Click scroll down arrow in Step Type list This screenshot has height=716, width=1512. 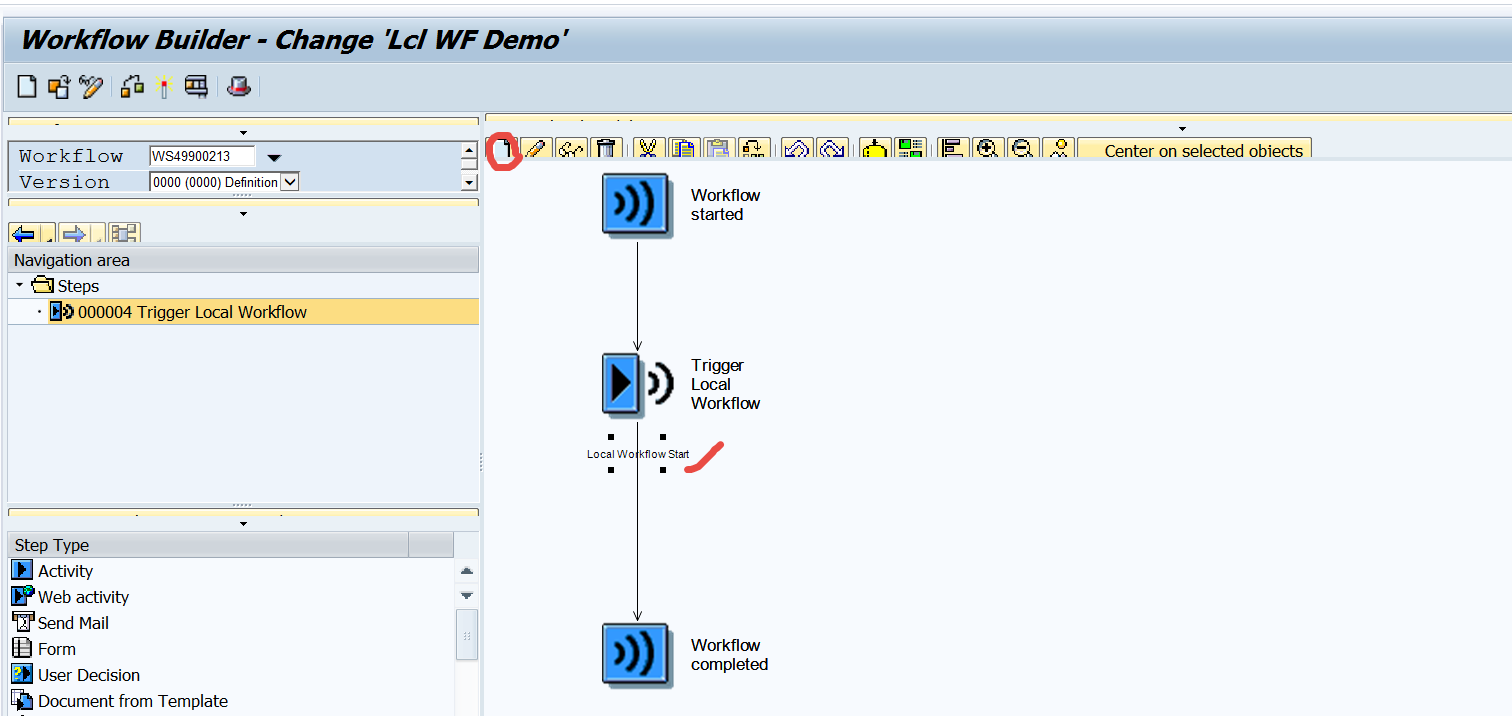pos(466,595)
